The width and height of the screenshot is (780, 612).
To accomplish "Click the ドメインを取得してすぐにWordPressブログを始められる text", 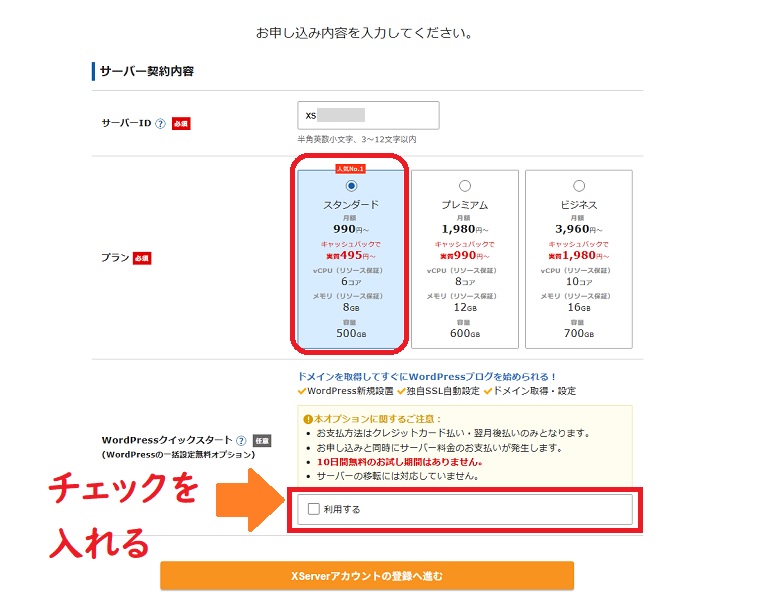I will 426,377.
